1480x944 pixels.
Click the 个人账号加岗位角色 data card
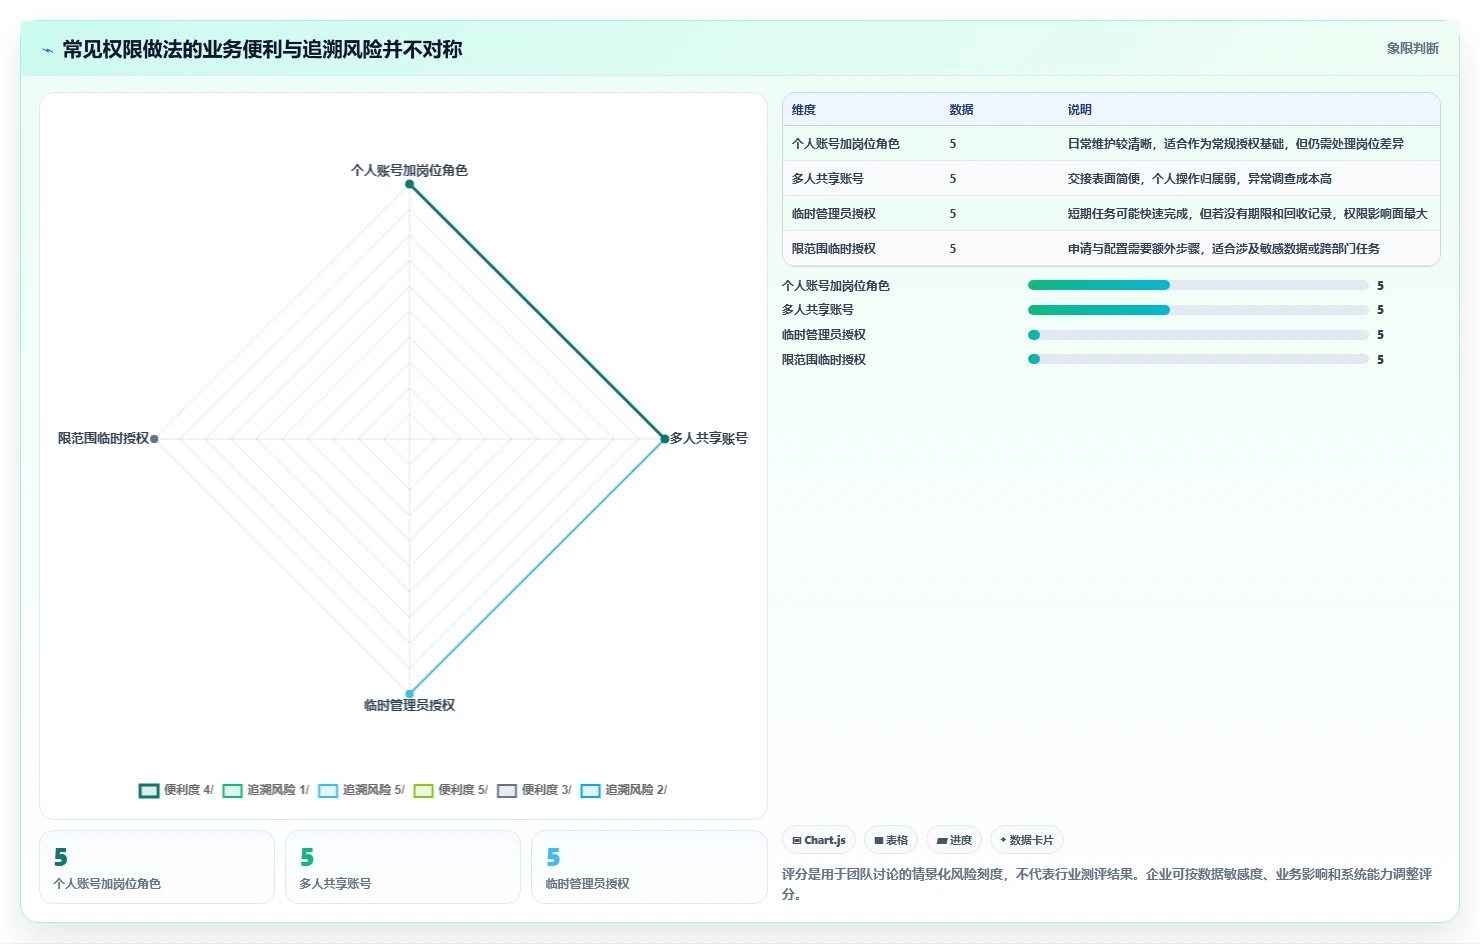[x=157, y=867]
